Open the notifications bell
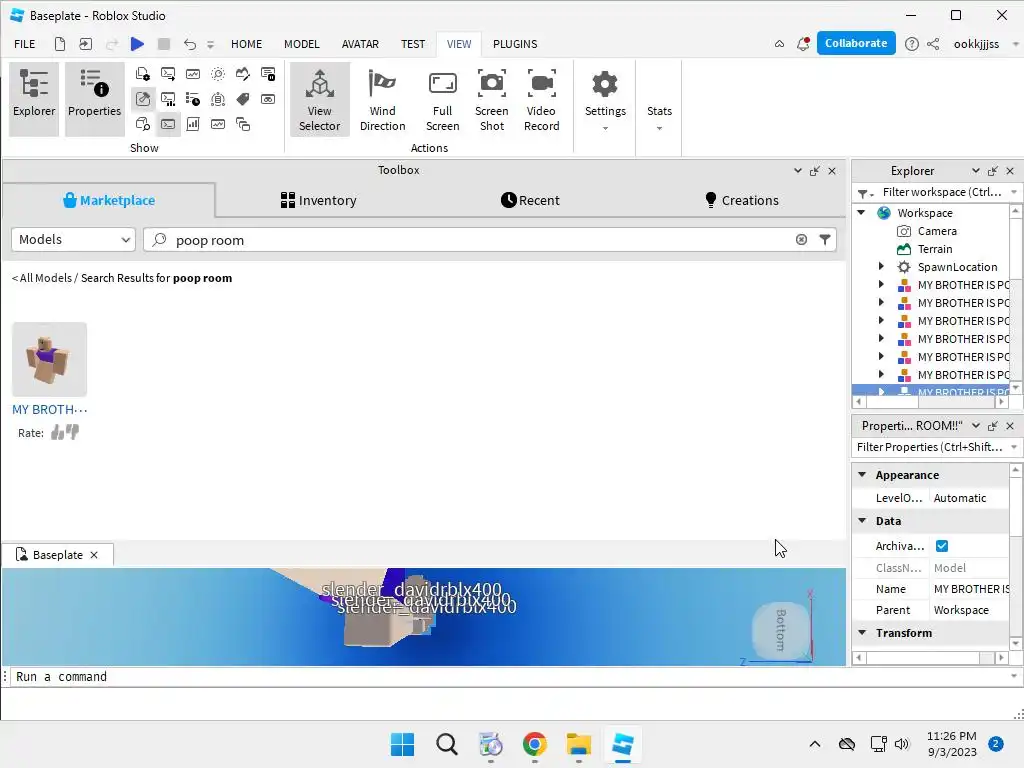The image size is (1024, 768). [x=803, y=44]
